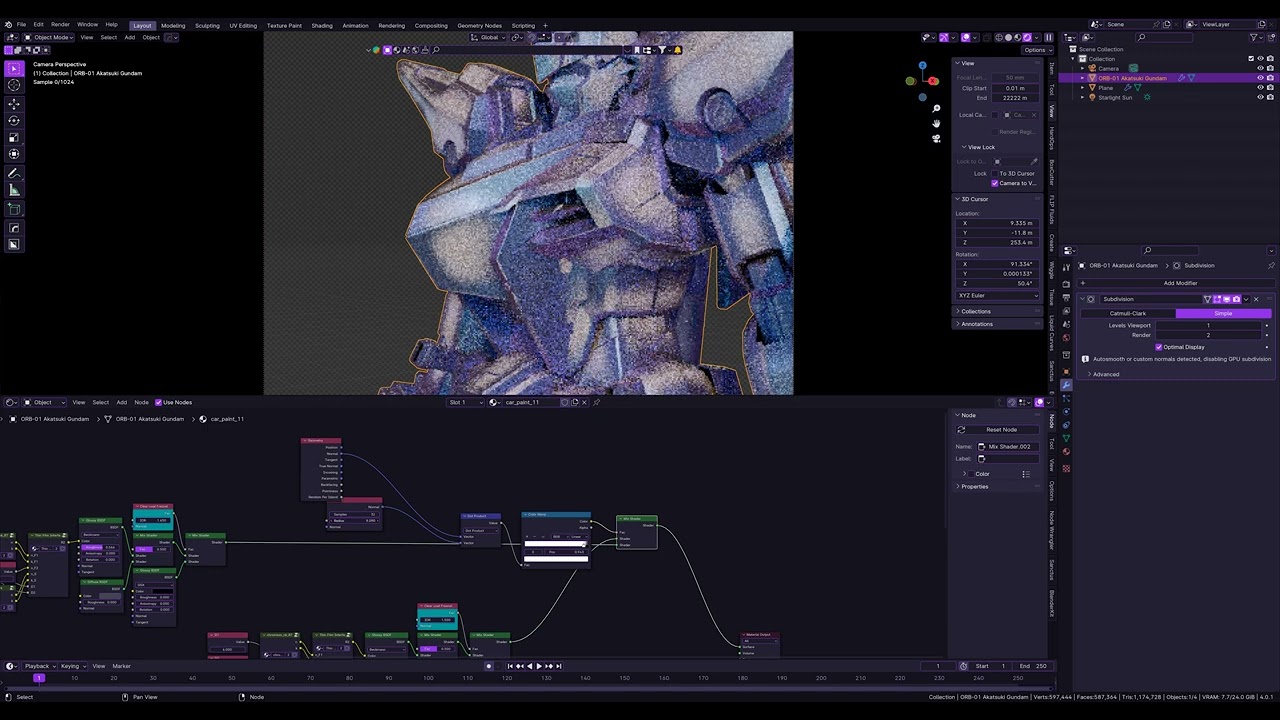This screenshot has width=1280, height=720.
Task: Toggle camera view with the camera icon
Action: [936, 138]
